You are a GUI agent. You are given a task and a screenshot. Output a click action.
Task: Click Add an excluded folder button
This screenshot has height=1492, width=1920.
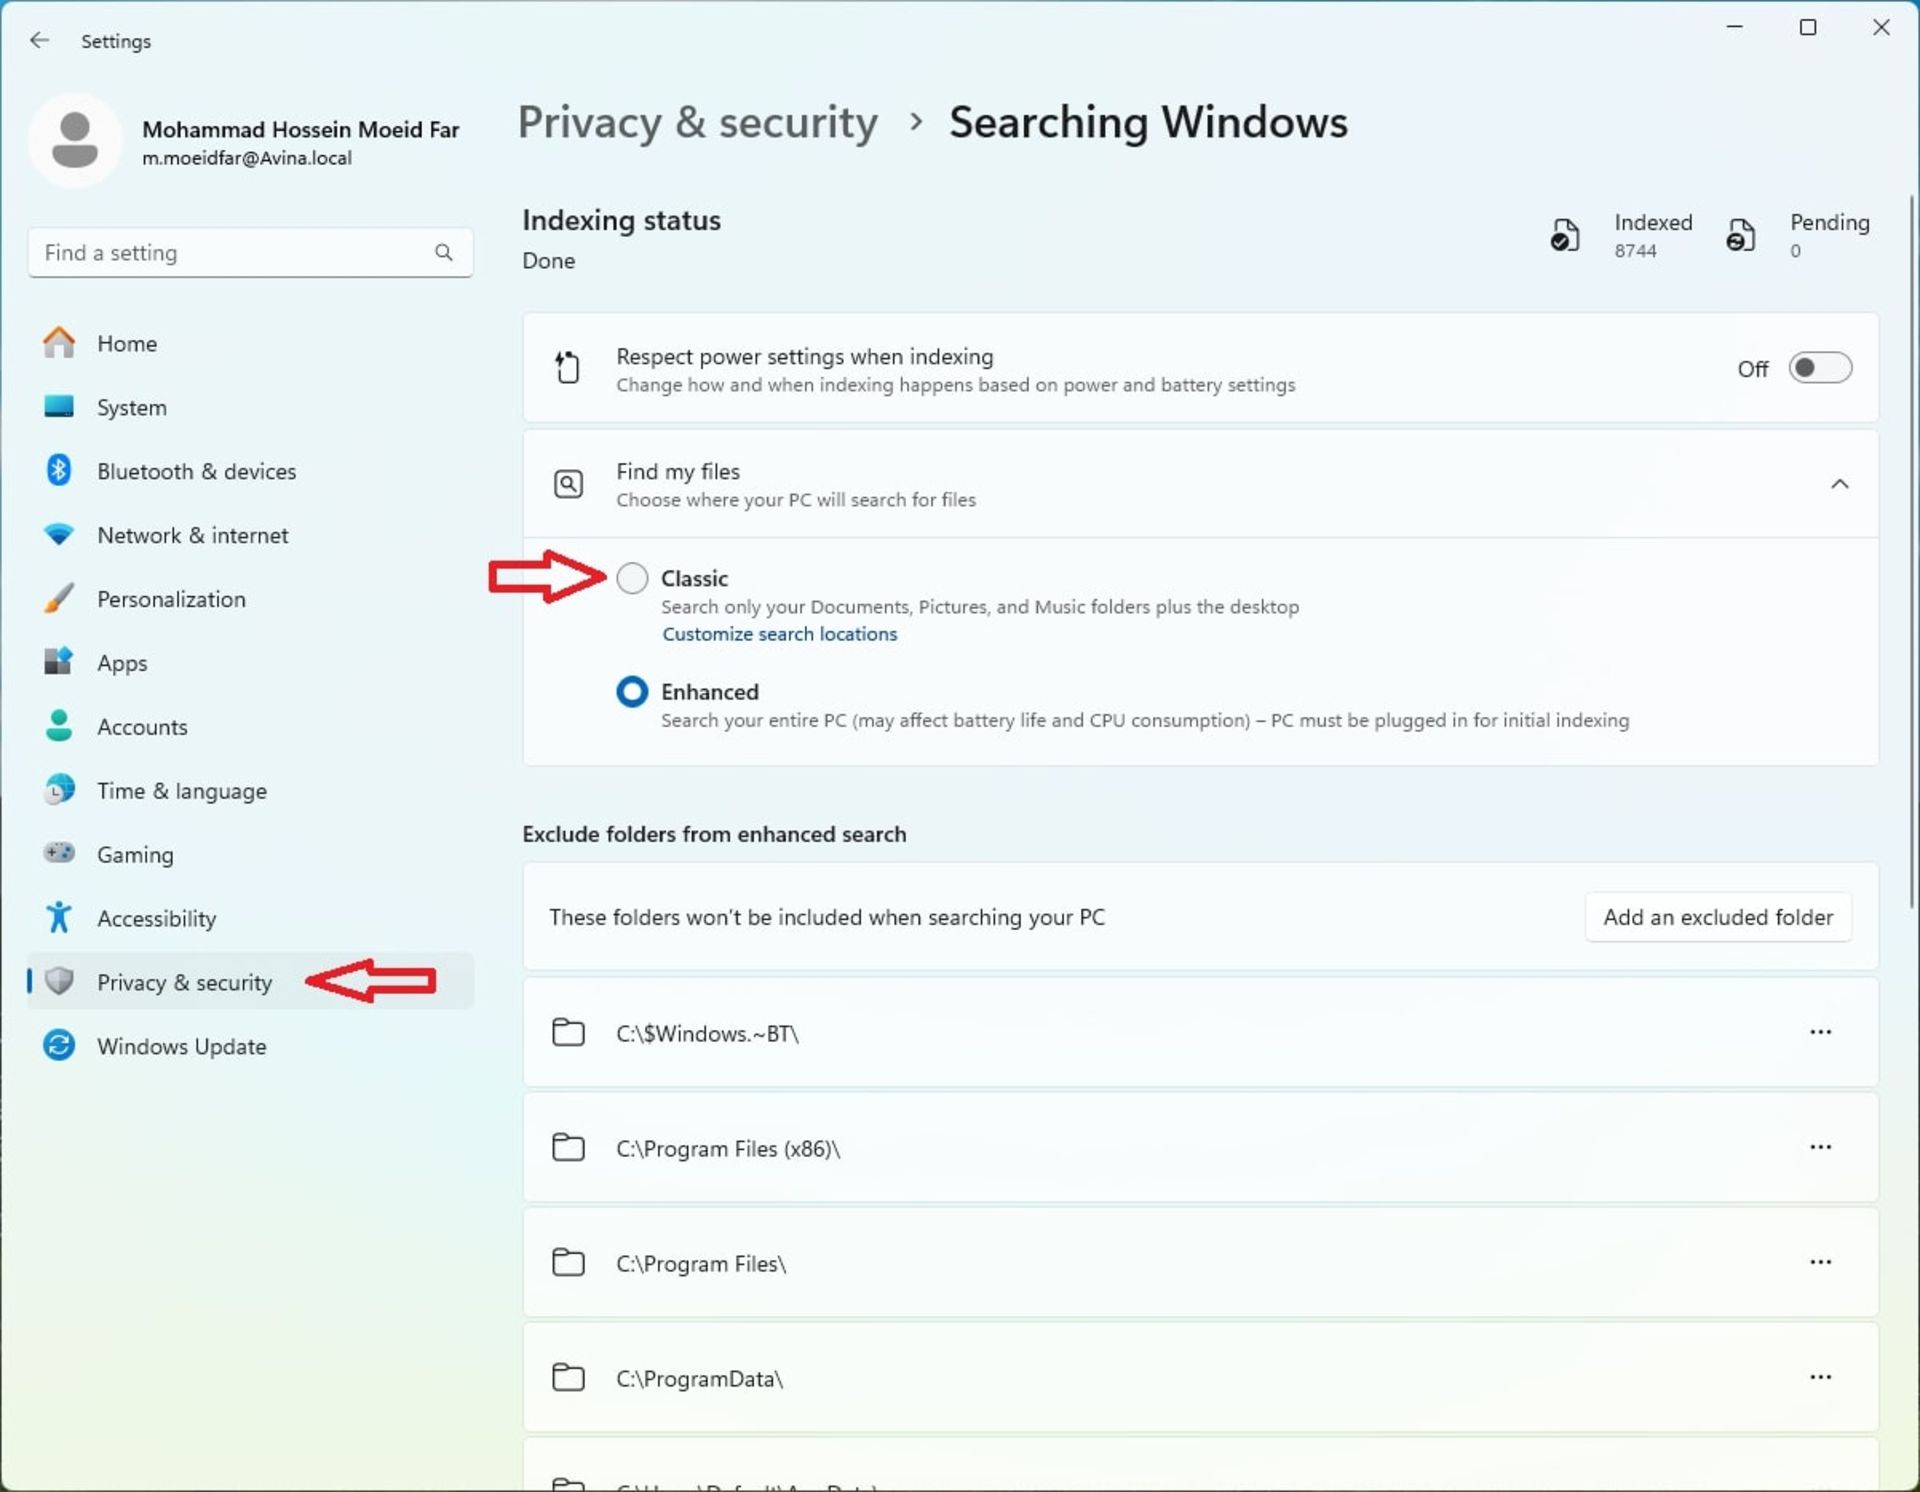pyautogui.click(x=1718, y=917)
